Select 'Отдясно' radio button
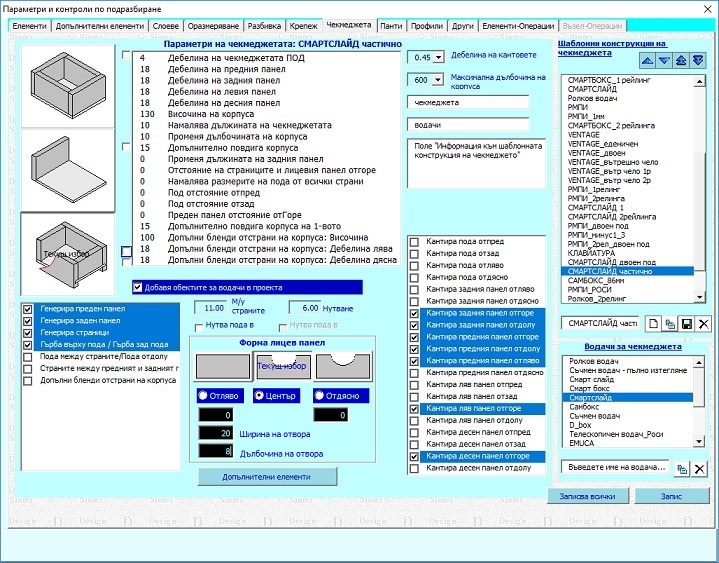Viewport: 719px width, 563px height. (319, 395)
